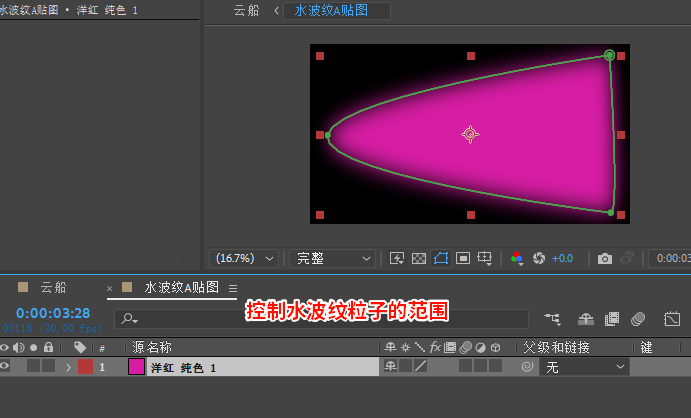The width and height of the screenshot is (691, 418).
Task: Enable motion blur box for 洋红 纯色 1
Action: click(x=465, y=366)
